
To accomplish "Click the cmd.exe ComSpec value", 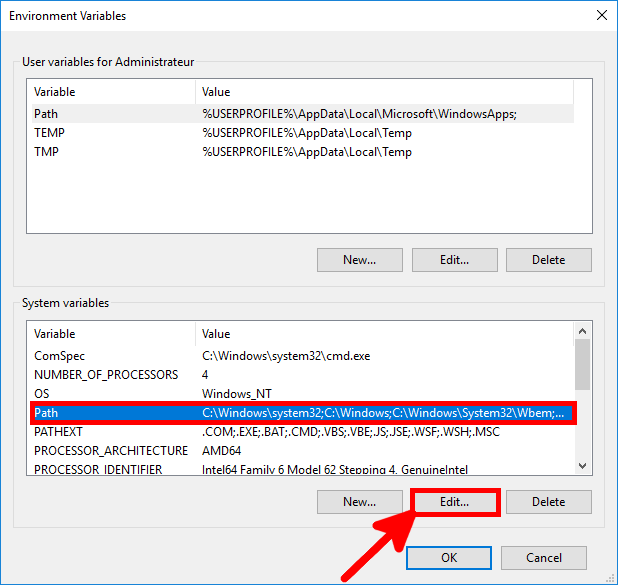I will tap(286, 356).
